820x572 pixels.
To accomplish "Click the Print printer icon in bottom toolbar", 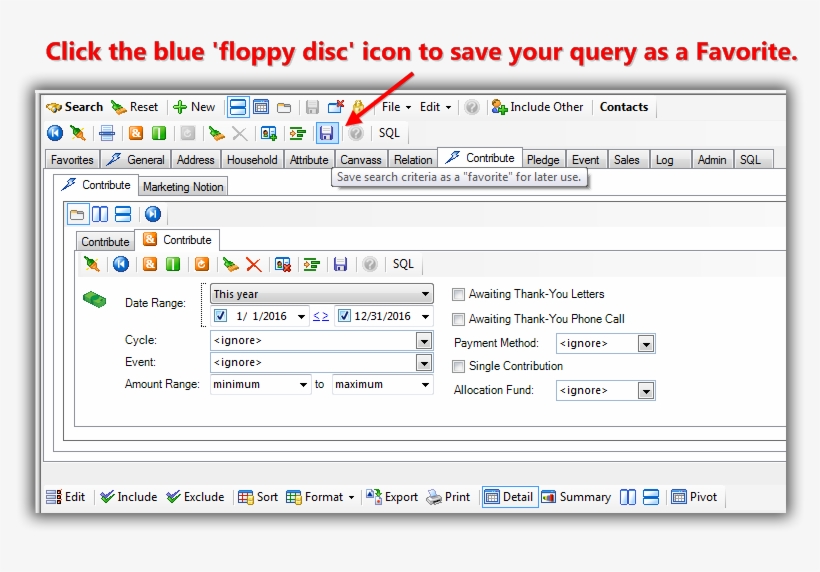I will [434, 497].
